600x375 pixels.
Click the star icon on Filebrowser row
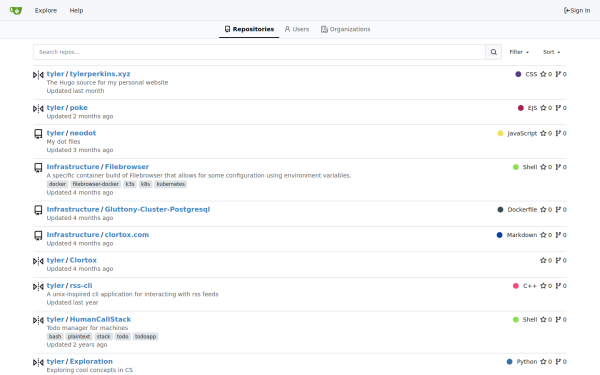pos(543,167)
